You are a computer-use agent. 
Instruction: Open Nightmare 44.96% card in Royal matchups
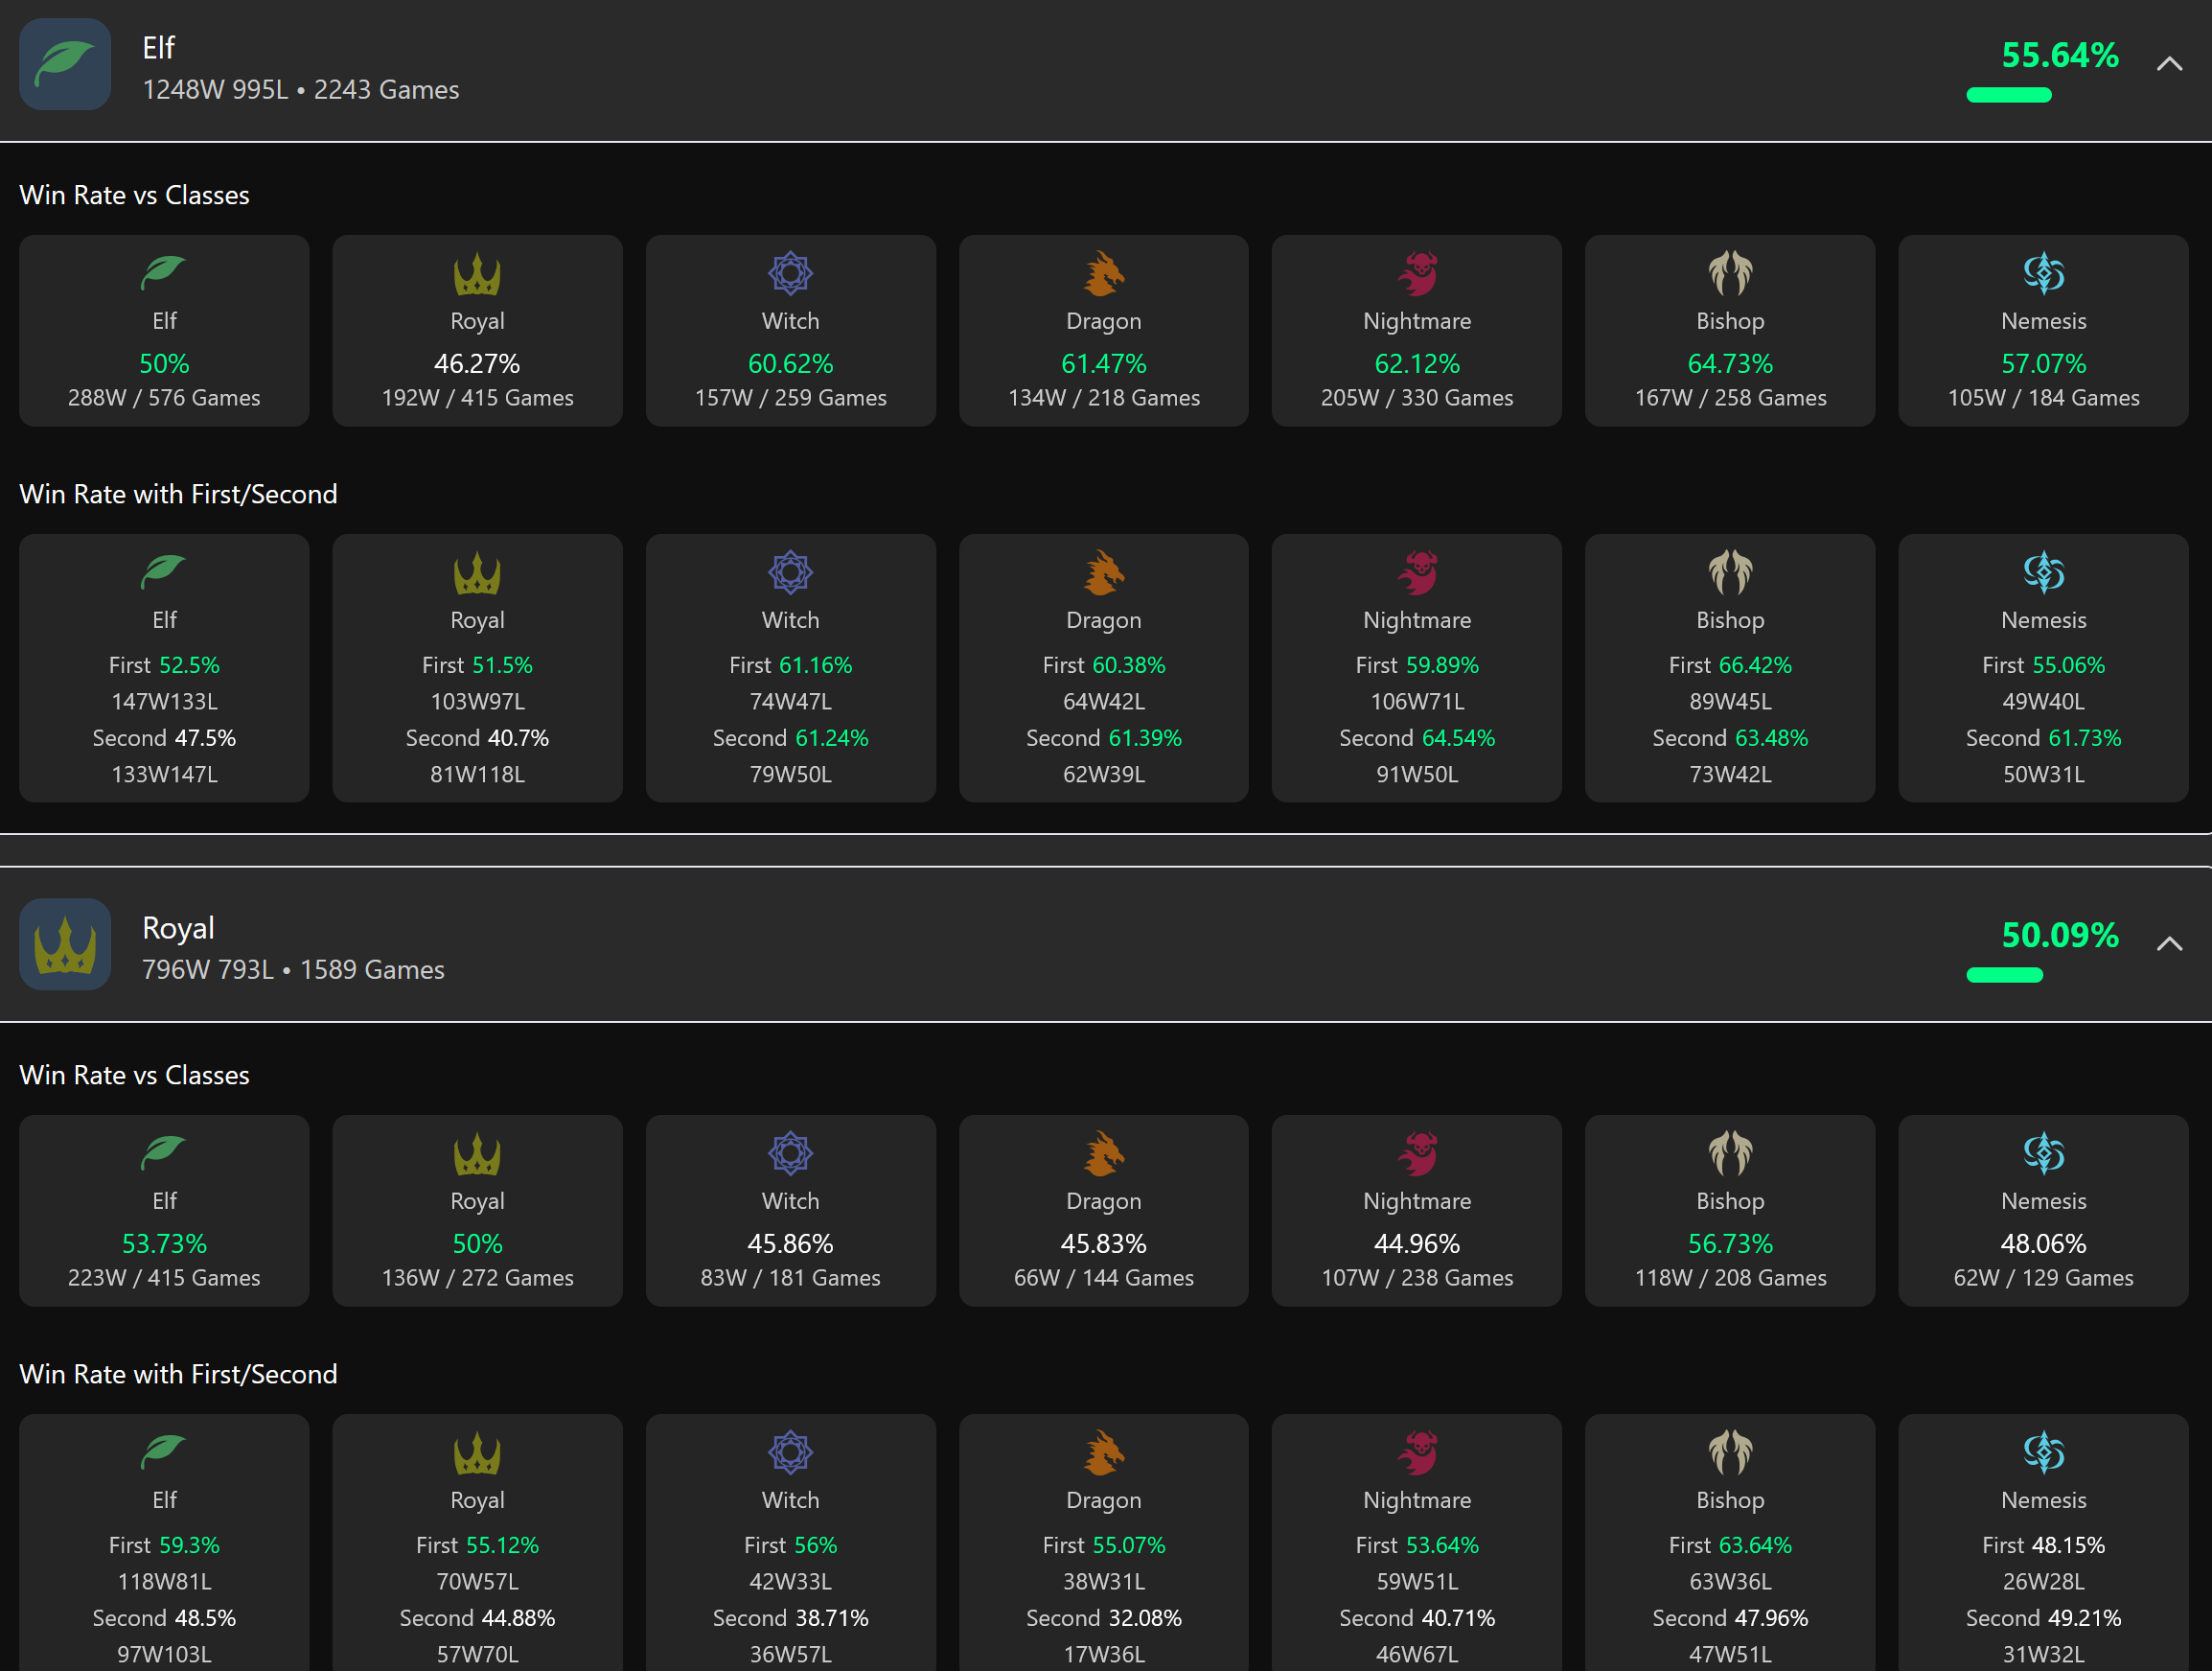pyautogui.click(x=1417, y=1211)
